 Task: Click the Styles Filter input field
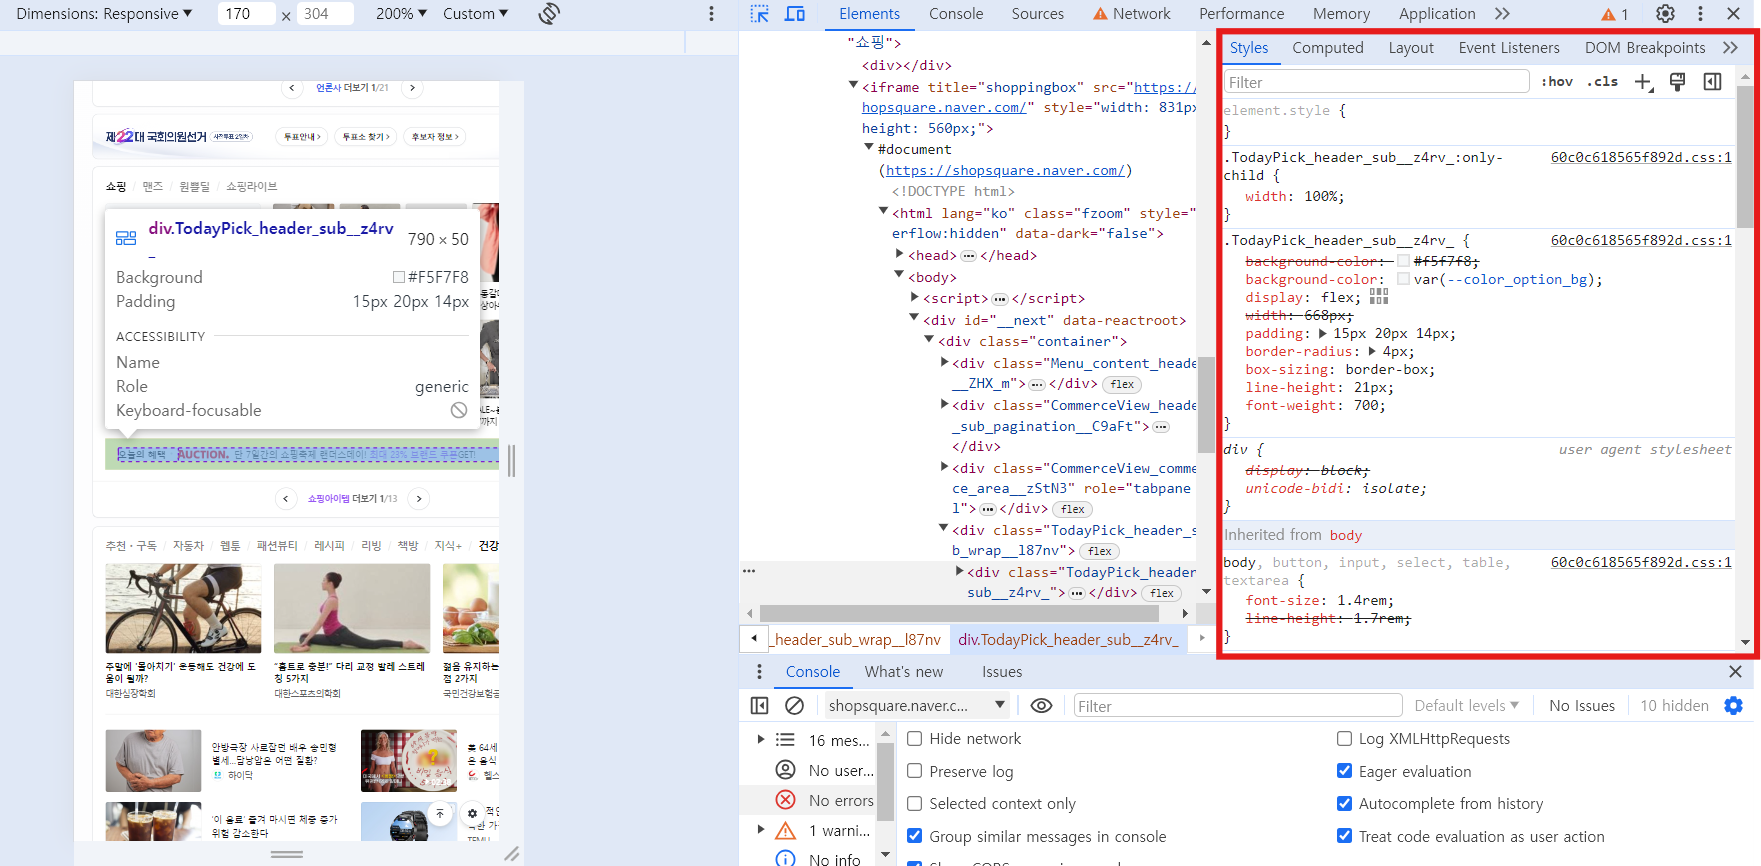(x=1376, y=82)
